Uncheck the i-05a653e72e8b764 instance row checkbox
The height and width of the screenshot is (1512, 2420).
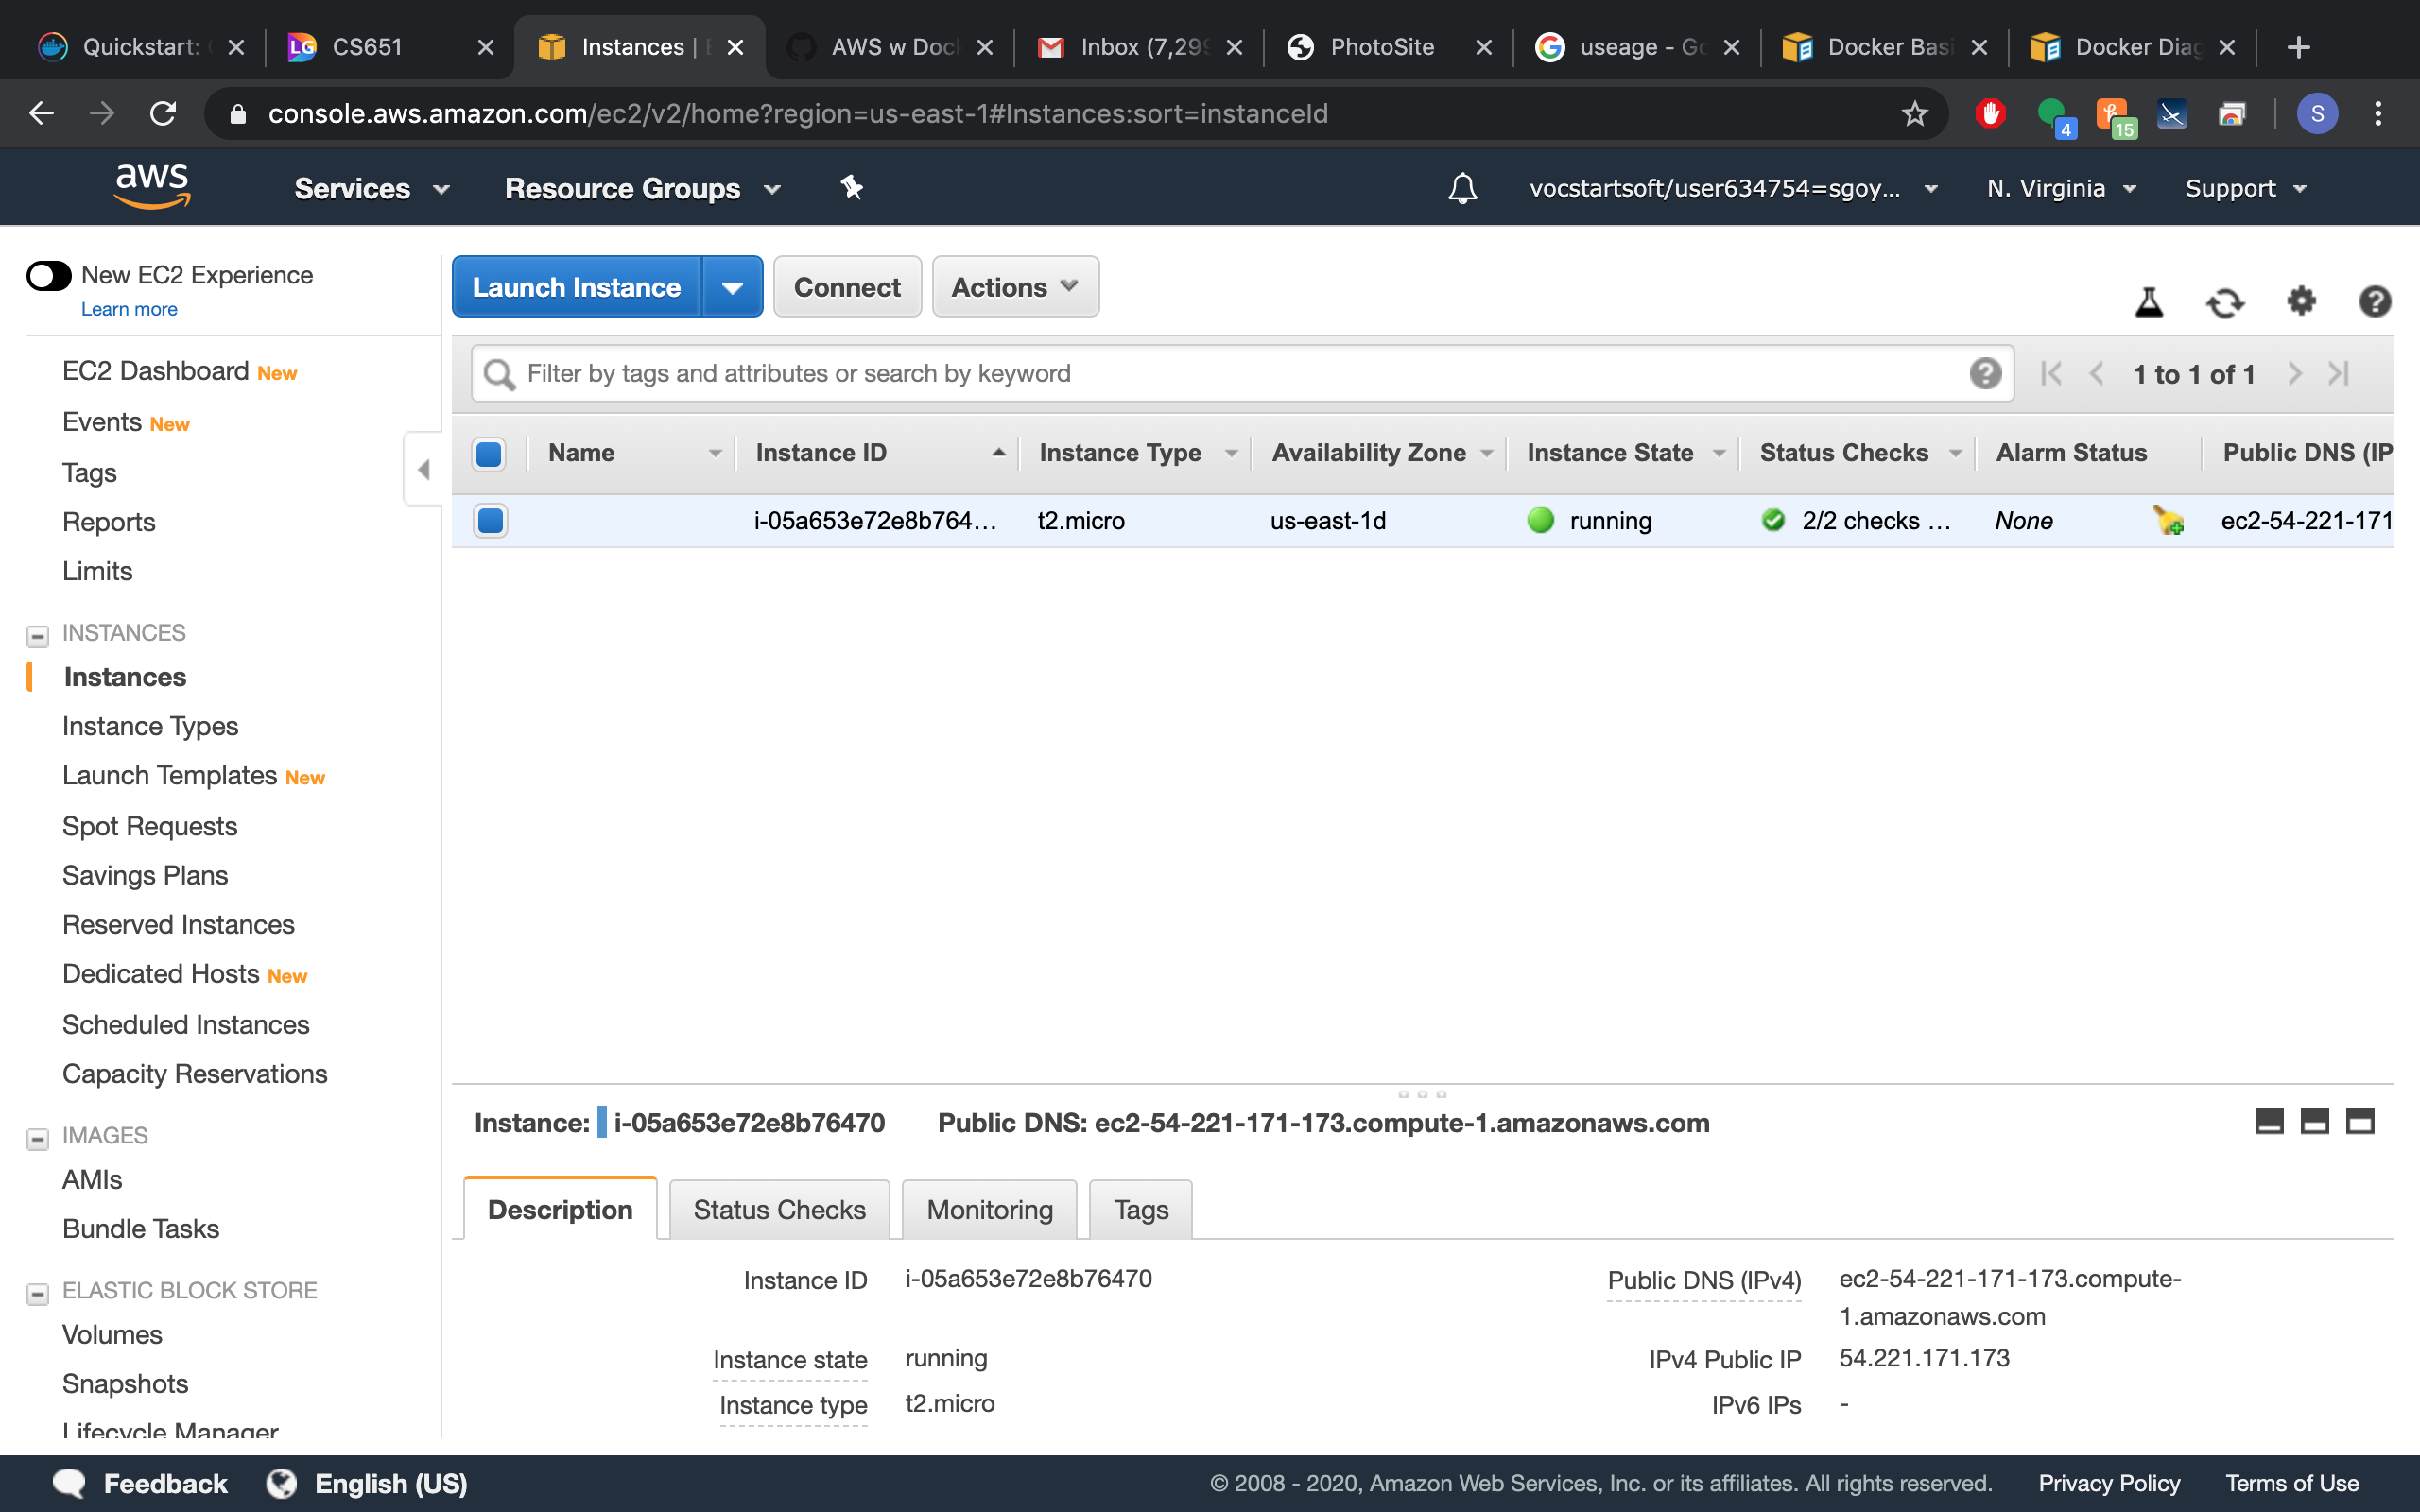tap(490, 520)
